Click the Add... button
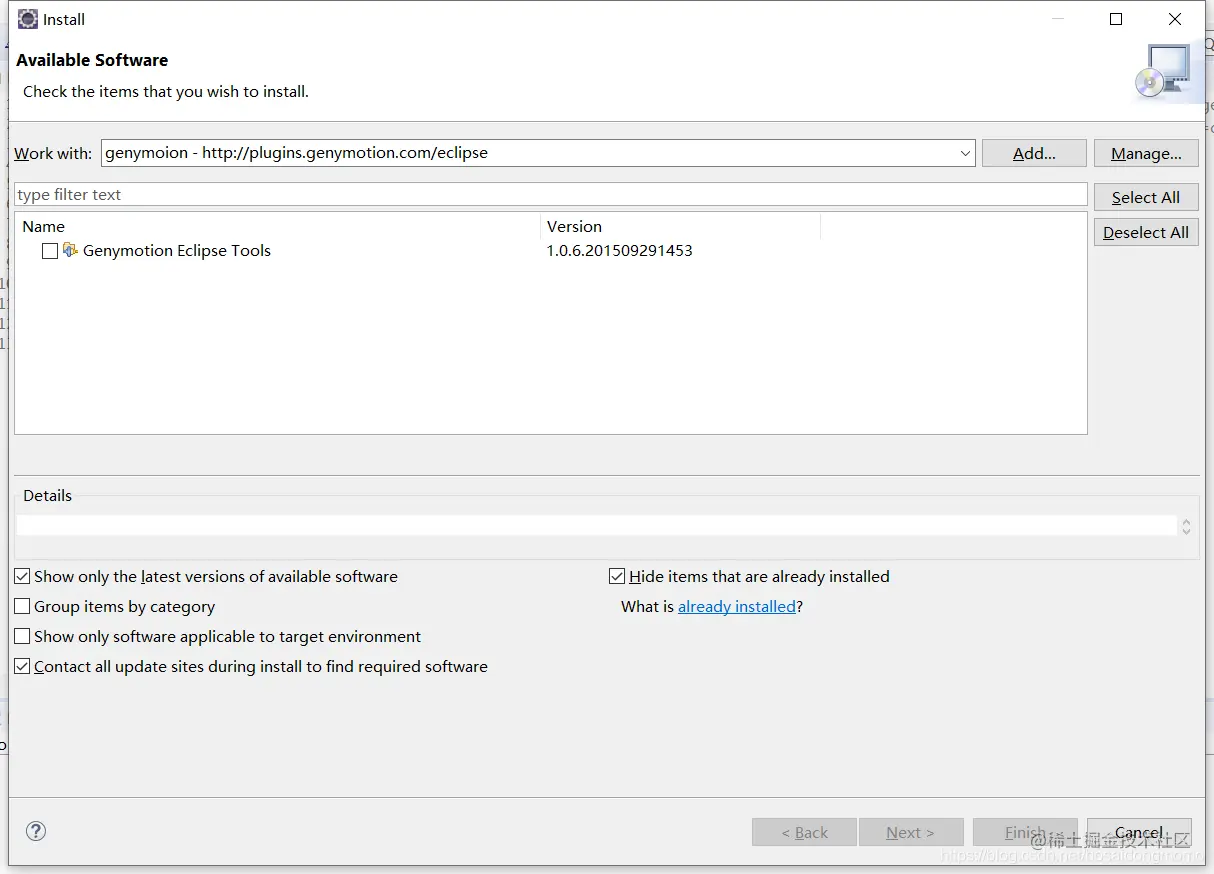Screen dimensions: 1214x874 click(x=1034, y=153)
